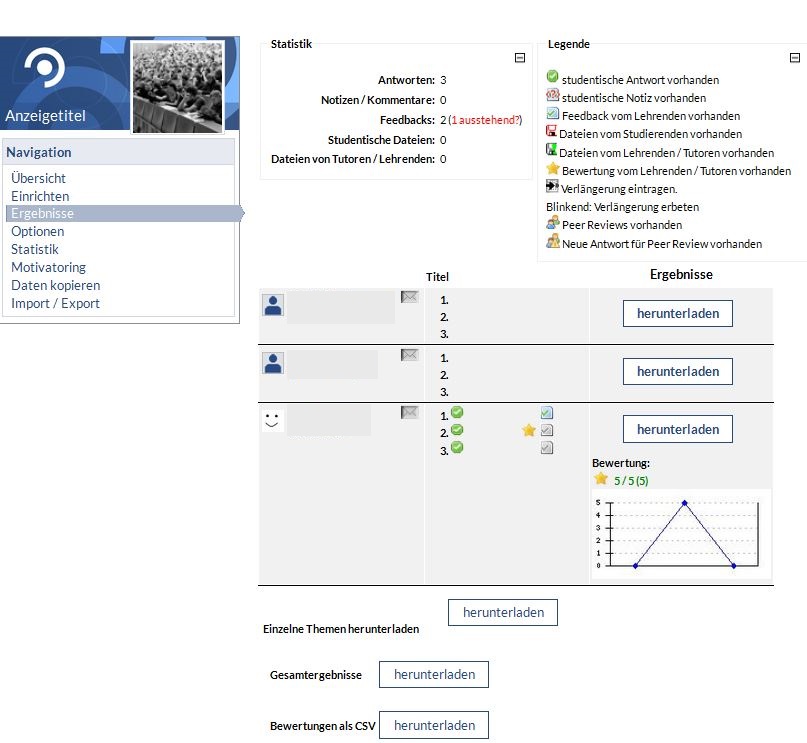Click the envelope icon in the second student row
This screenshot has width=807, height=743.
pyautogui.click(x=409, y=355)
